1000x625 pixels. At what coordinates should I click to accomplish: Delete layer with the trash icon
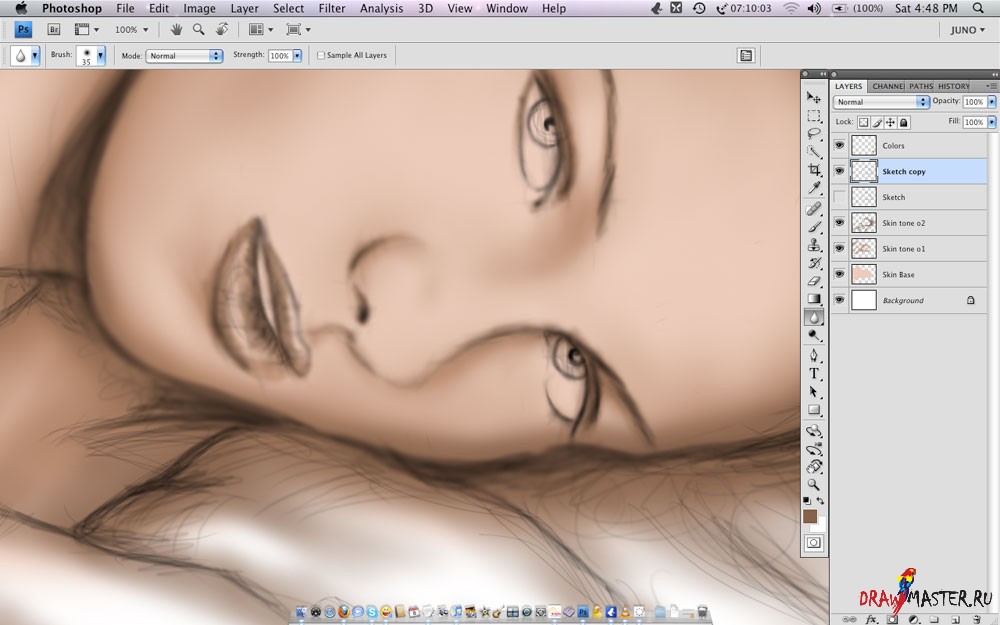click(x=976, y=619)
